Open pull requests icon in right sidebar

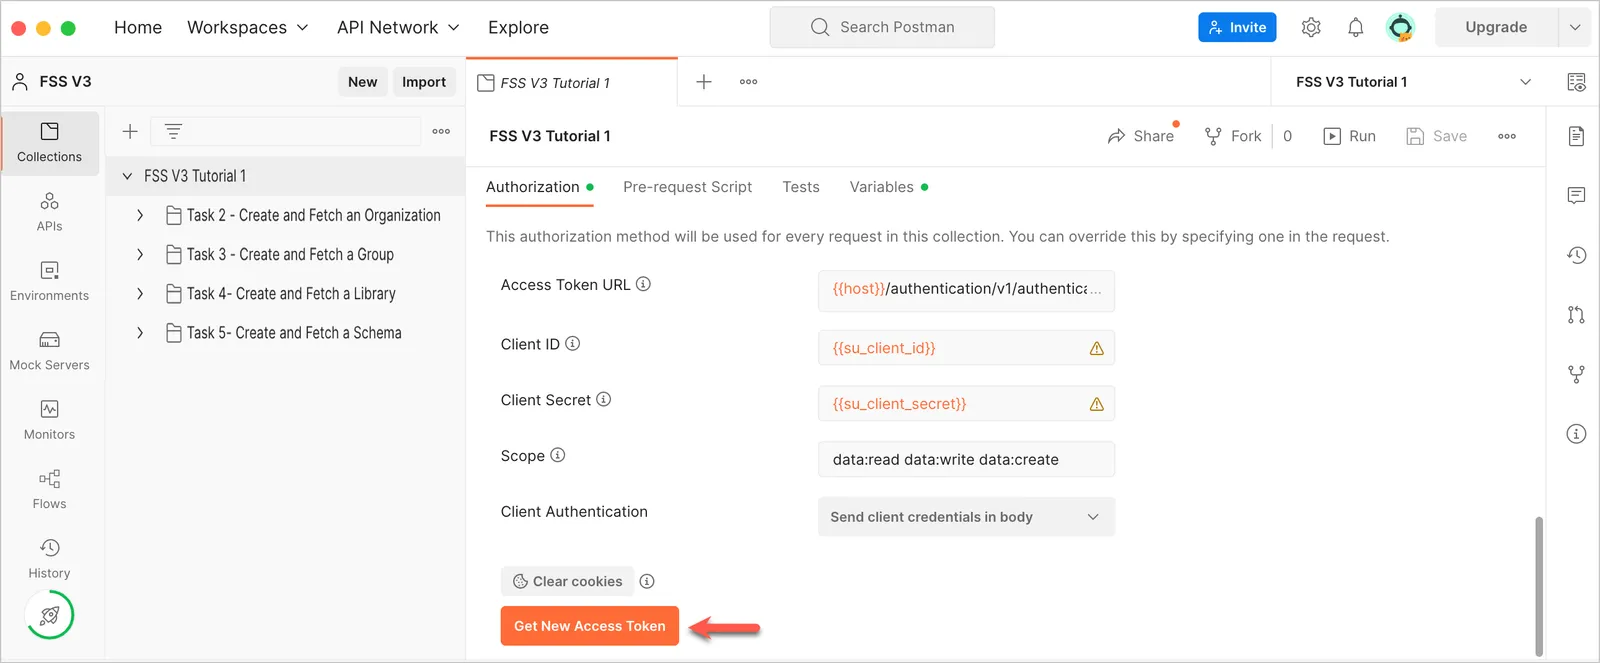1576,315
